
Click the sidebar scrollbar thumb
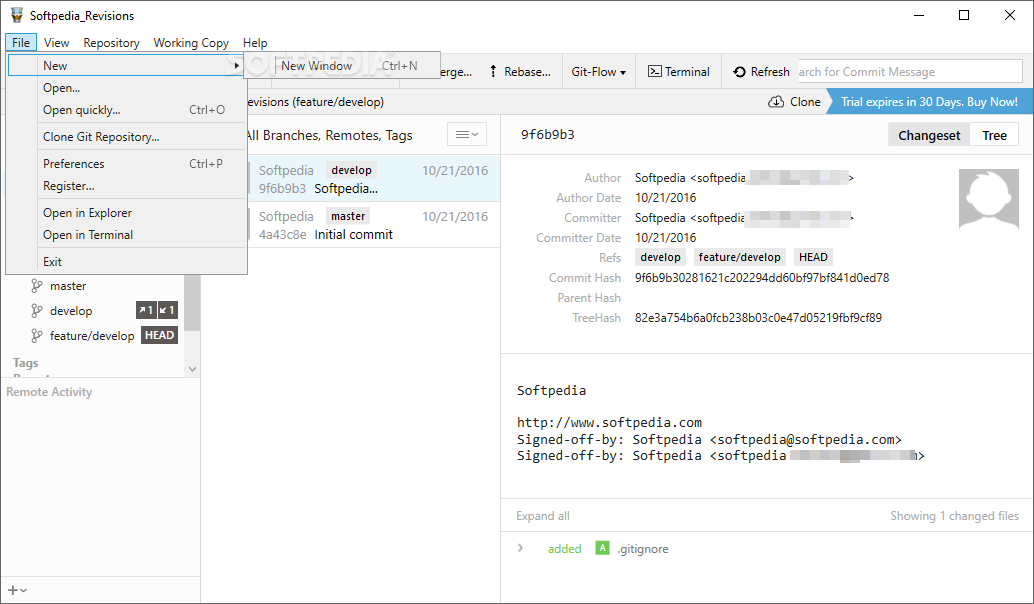pos(192,303)
